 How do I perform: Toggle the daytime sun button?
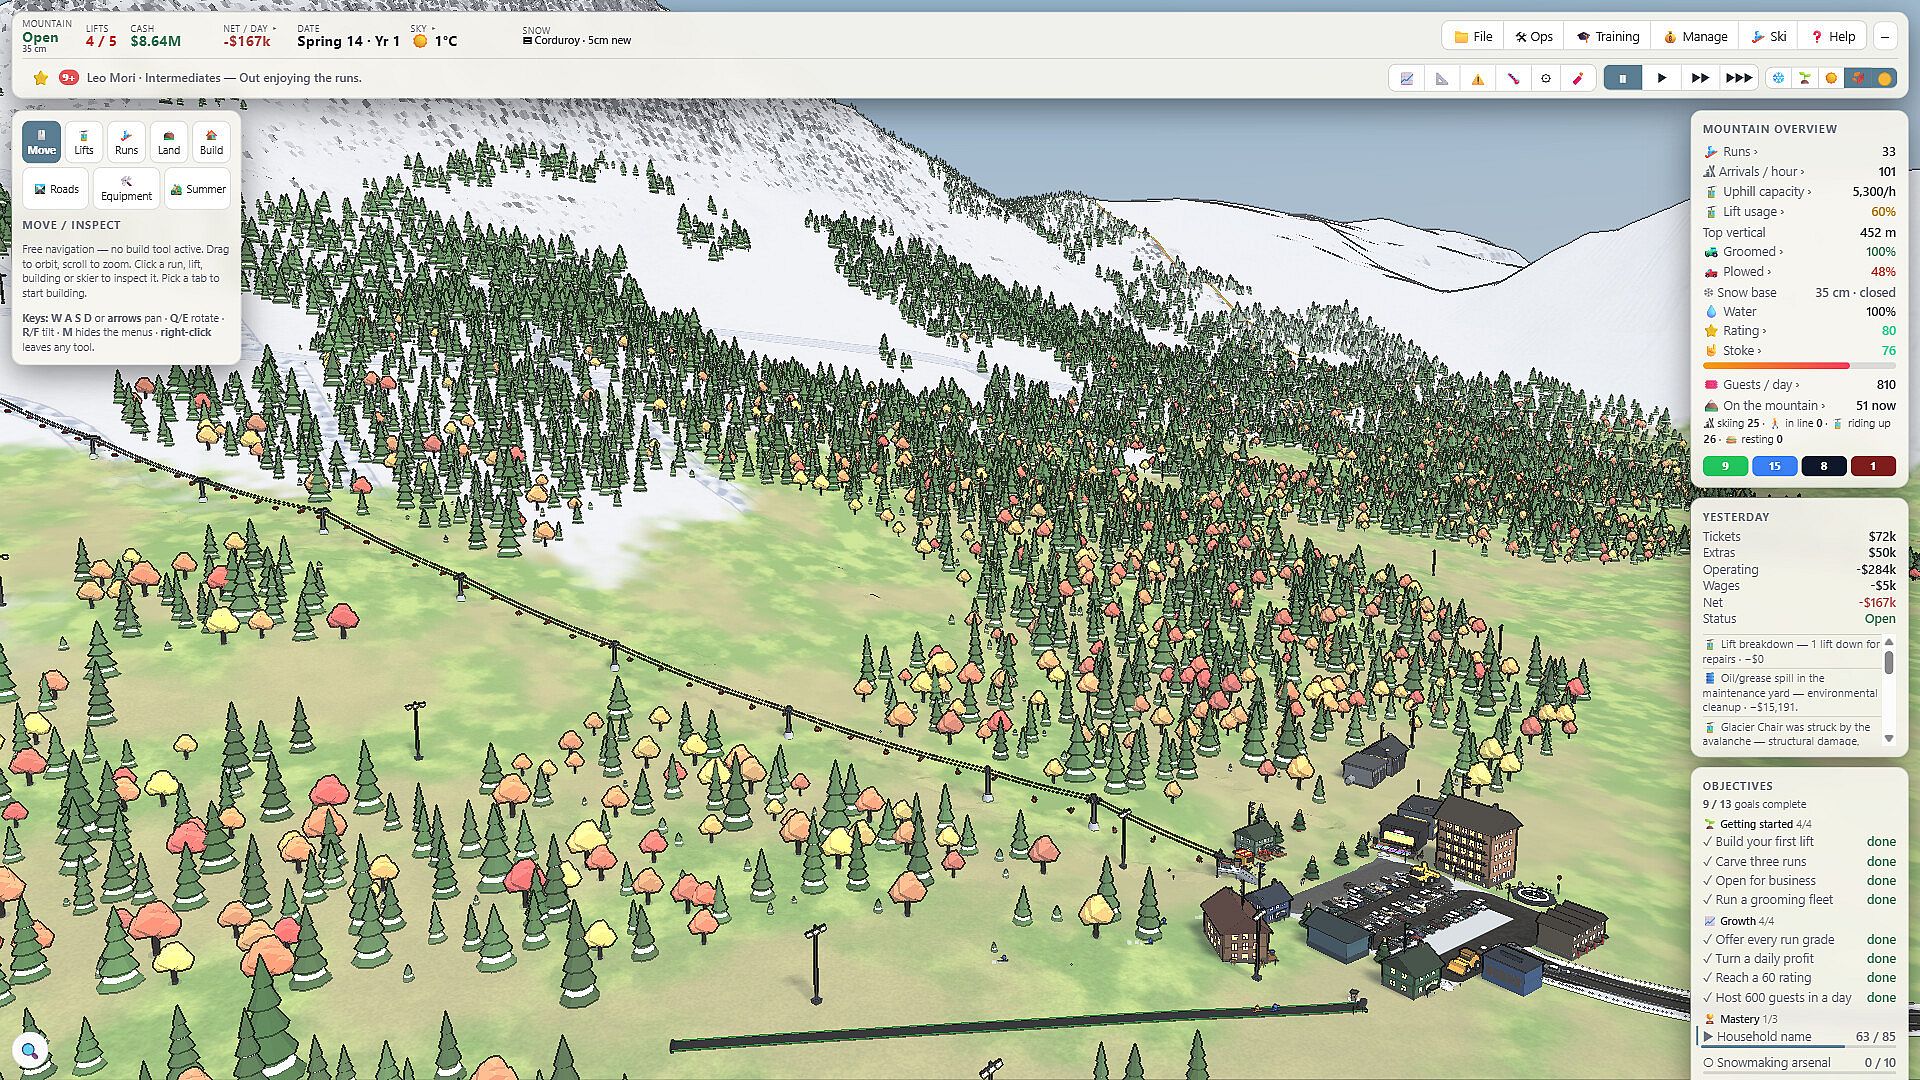click(x=1884, y=78)
